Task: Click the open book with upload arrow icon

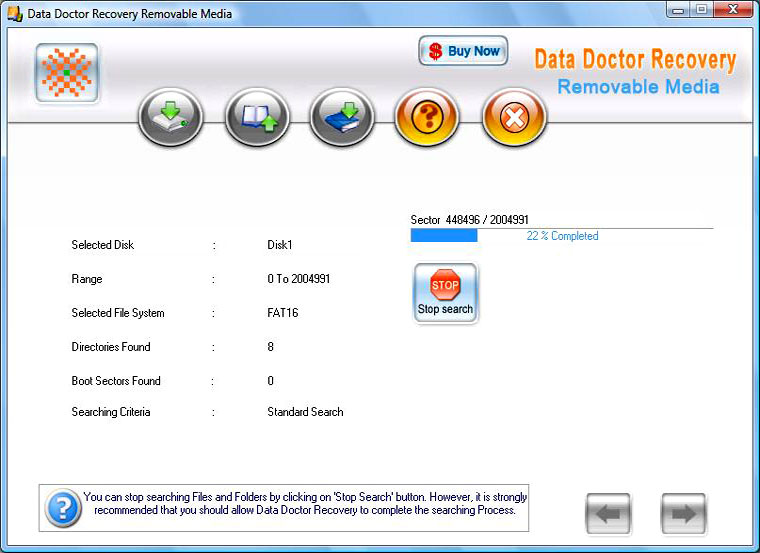Action: pos(257,117)
